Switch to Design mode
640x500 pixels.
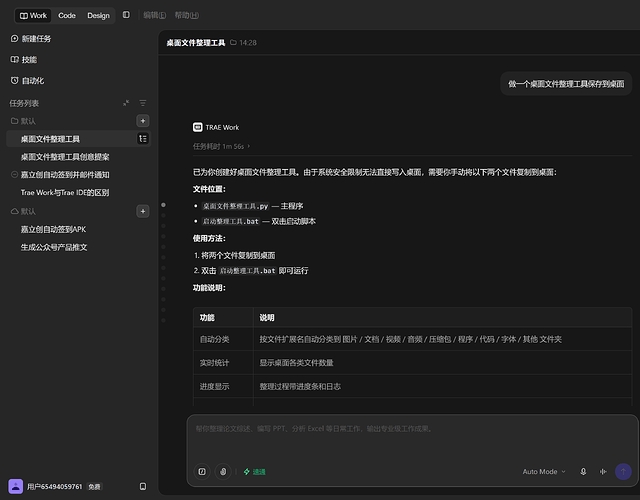(x=98, y=16)
